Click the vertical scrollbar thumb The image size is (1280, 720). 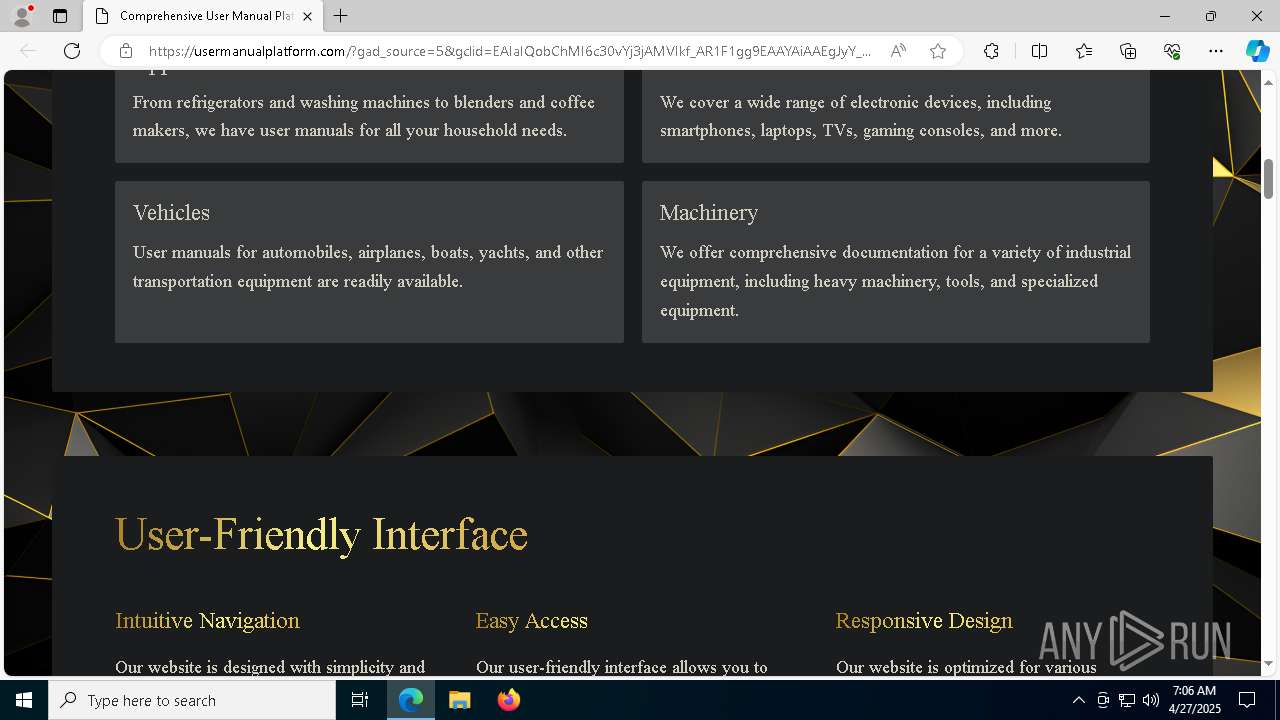click(x=1269, y=178)
